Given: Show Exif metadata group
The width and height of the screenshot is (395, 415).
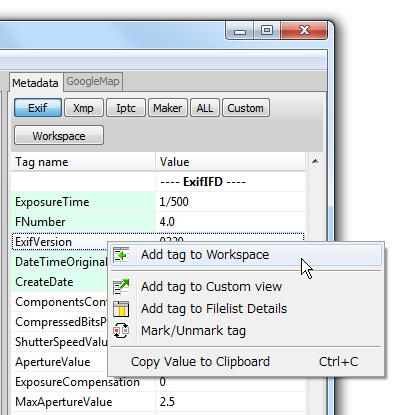Looking at the screenshot, I should (38, 108).
